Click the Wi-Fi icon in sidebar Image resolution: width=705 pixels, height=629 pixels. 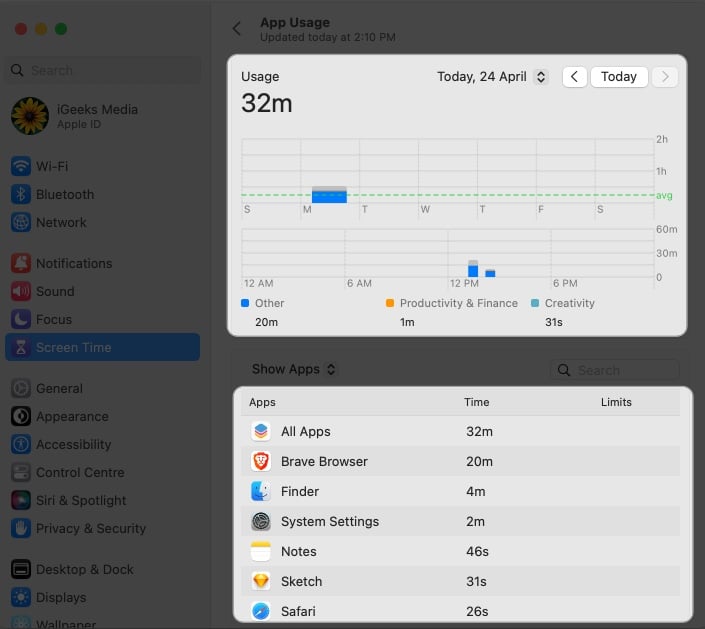[21, 166]
